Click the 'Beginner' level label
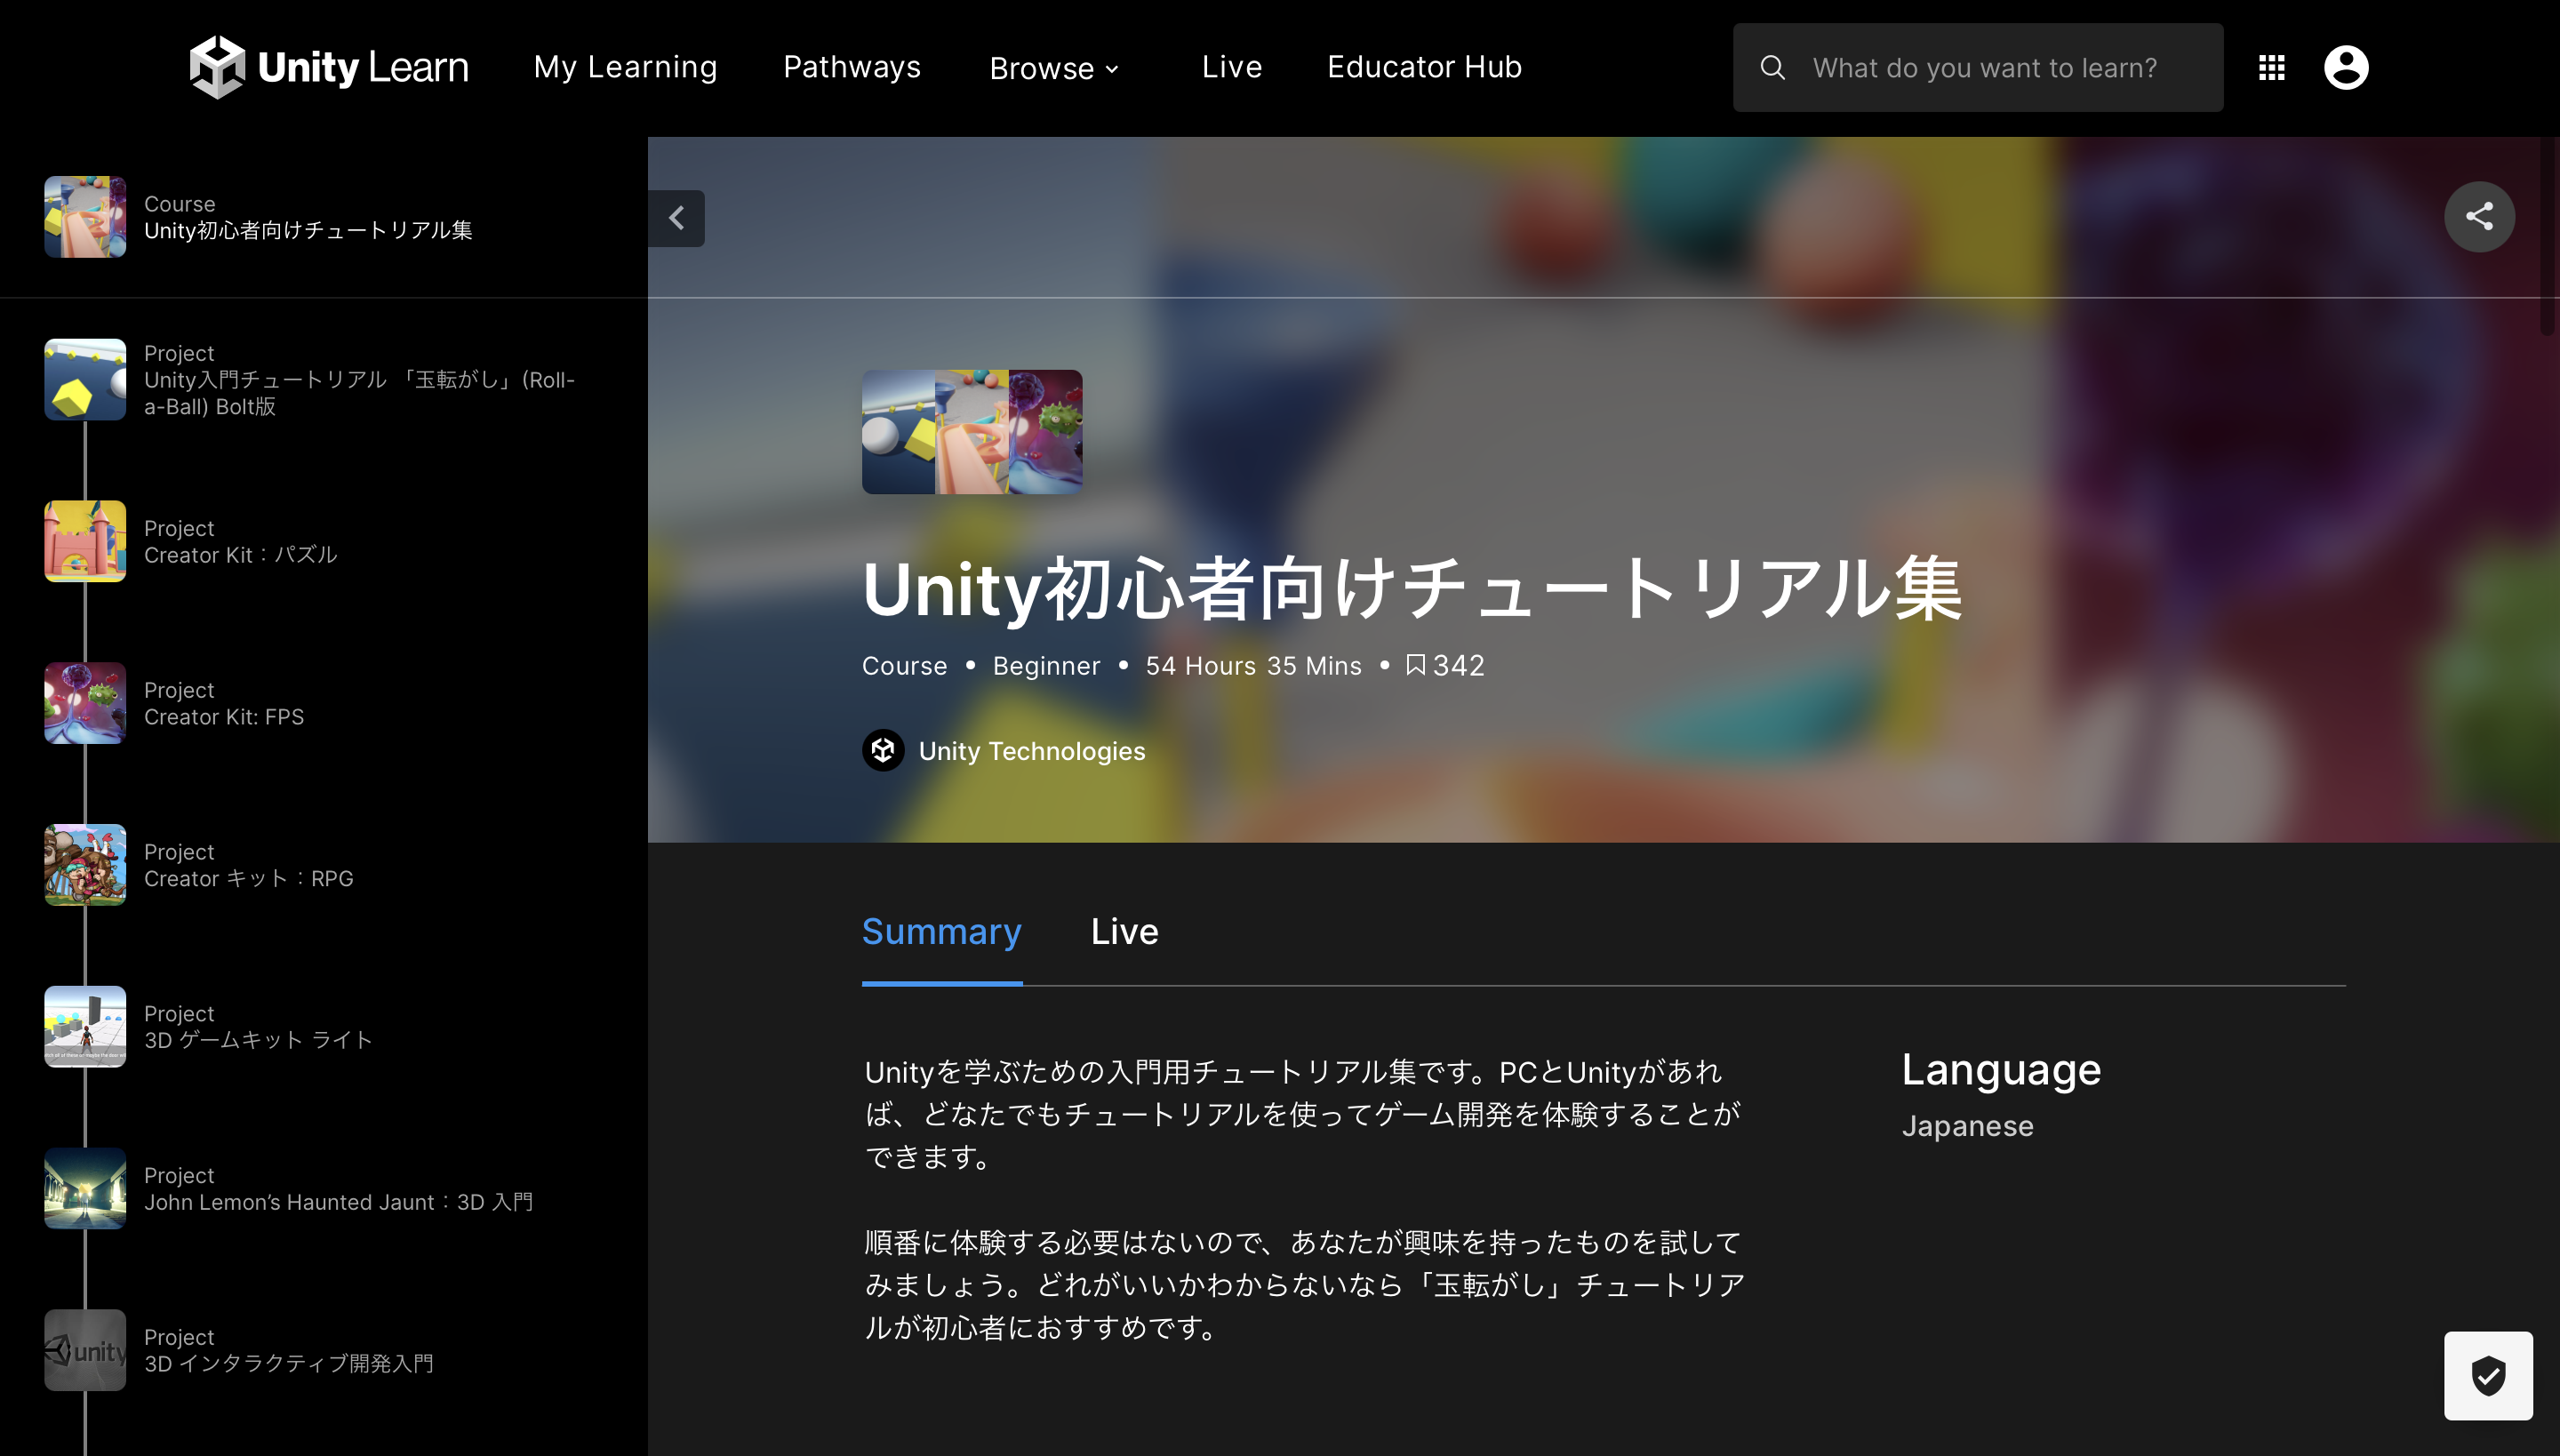 coord(1046,666)
